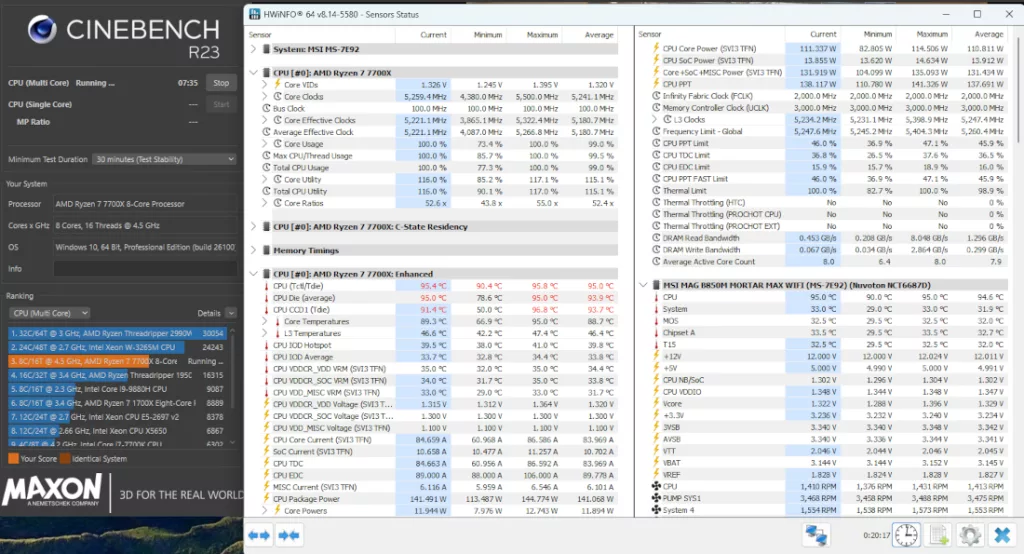Click the clock reset timer icon

click(x=906, y=535)
